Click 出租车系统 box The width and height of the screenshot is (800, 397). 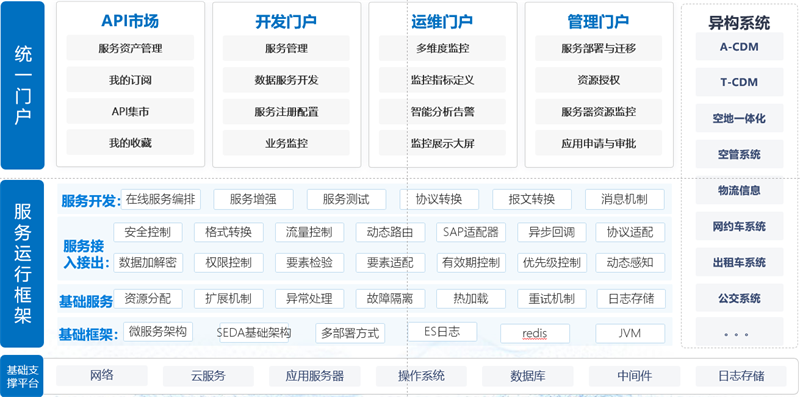[739, 262]
